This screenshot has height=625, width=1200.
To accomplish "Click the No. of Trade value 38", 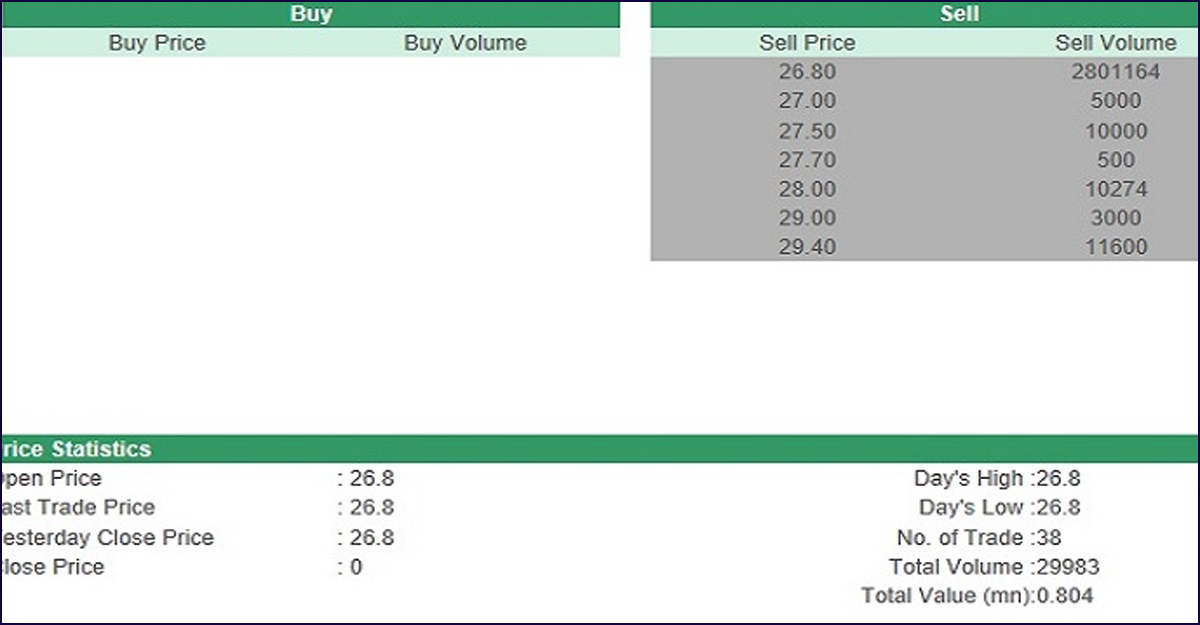I will 1049,538.
